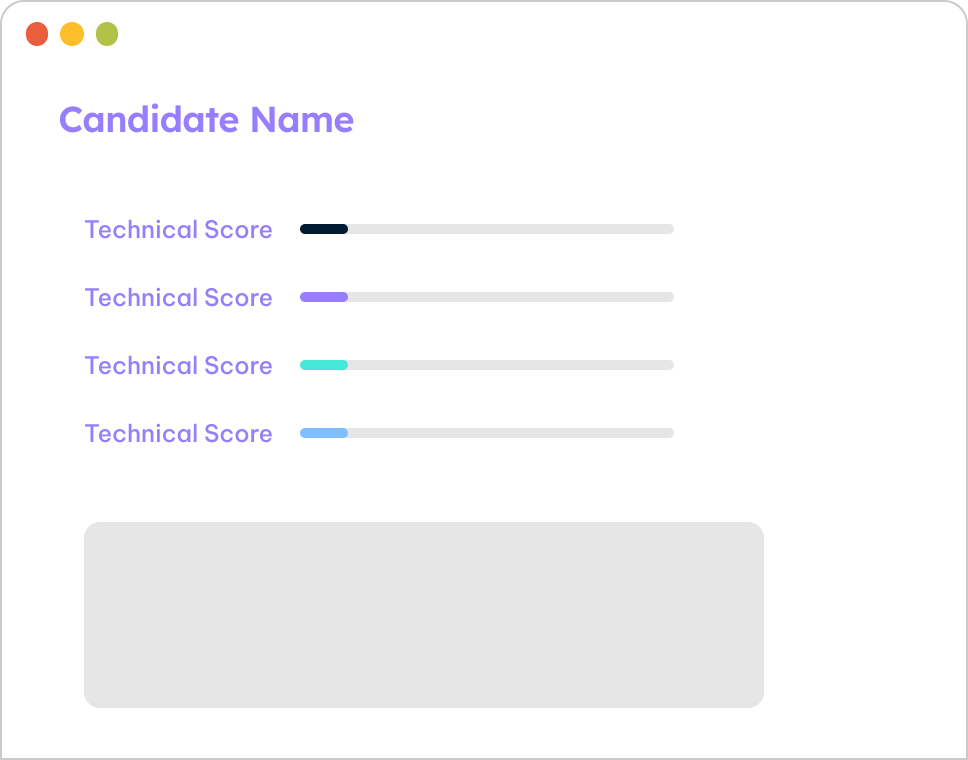Click the gray track of the navy progress bar

click(511, 229)
